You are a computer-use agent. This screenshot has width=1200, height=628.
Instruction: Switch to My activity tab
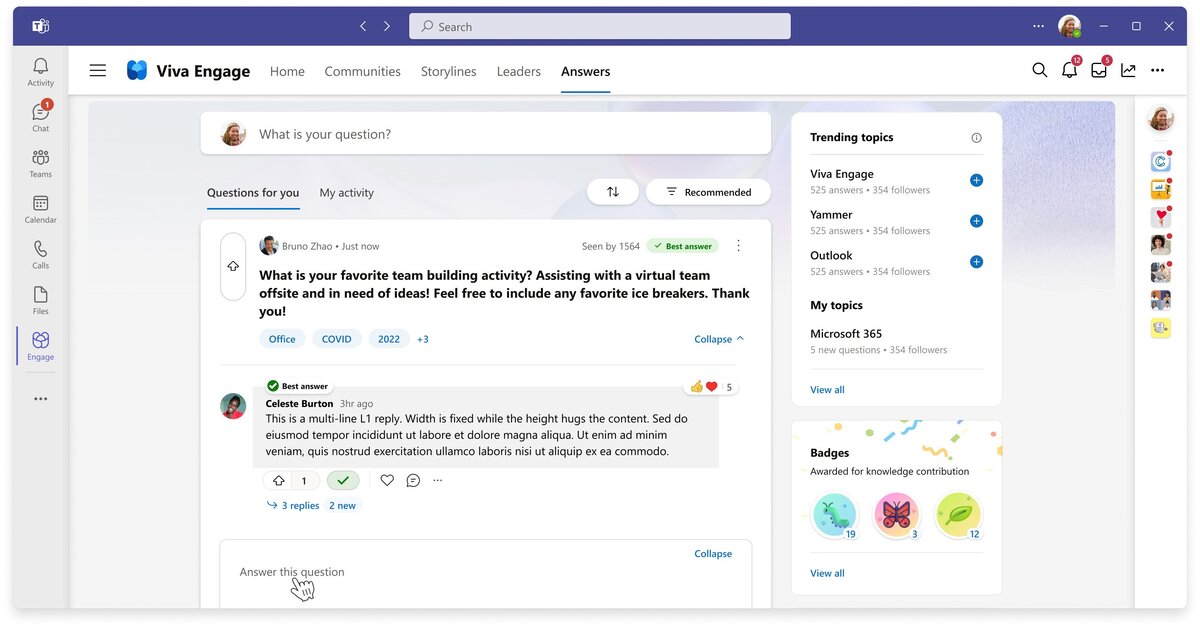pos(346,193)
